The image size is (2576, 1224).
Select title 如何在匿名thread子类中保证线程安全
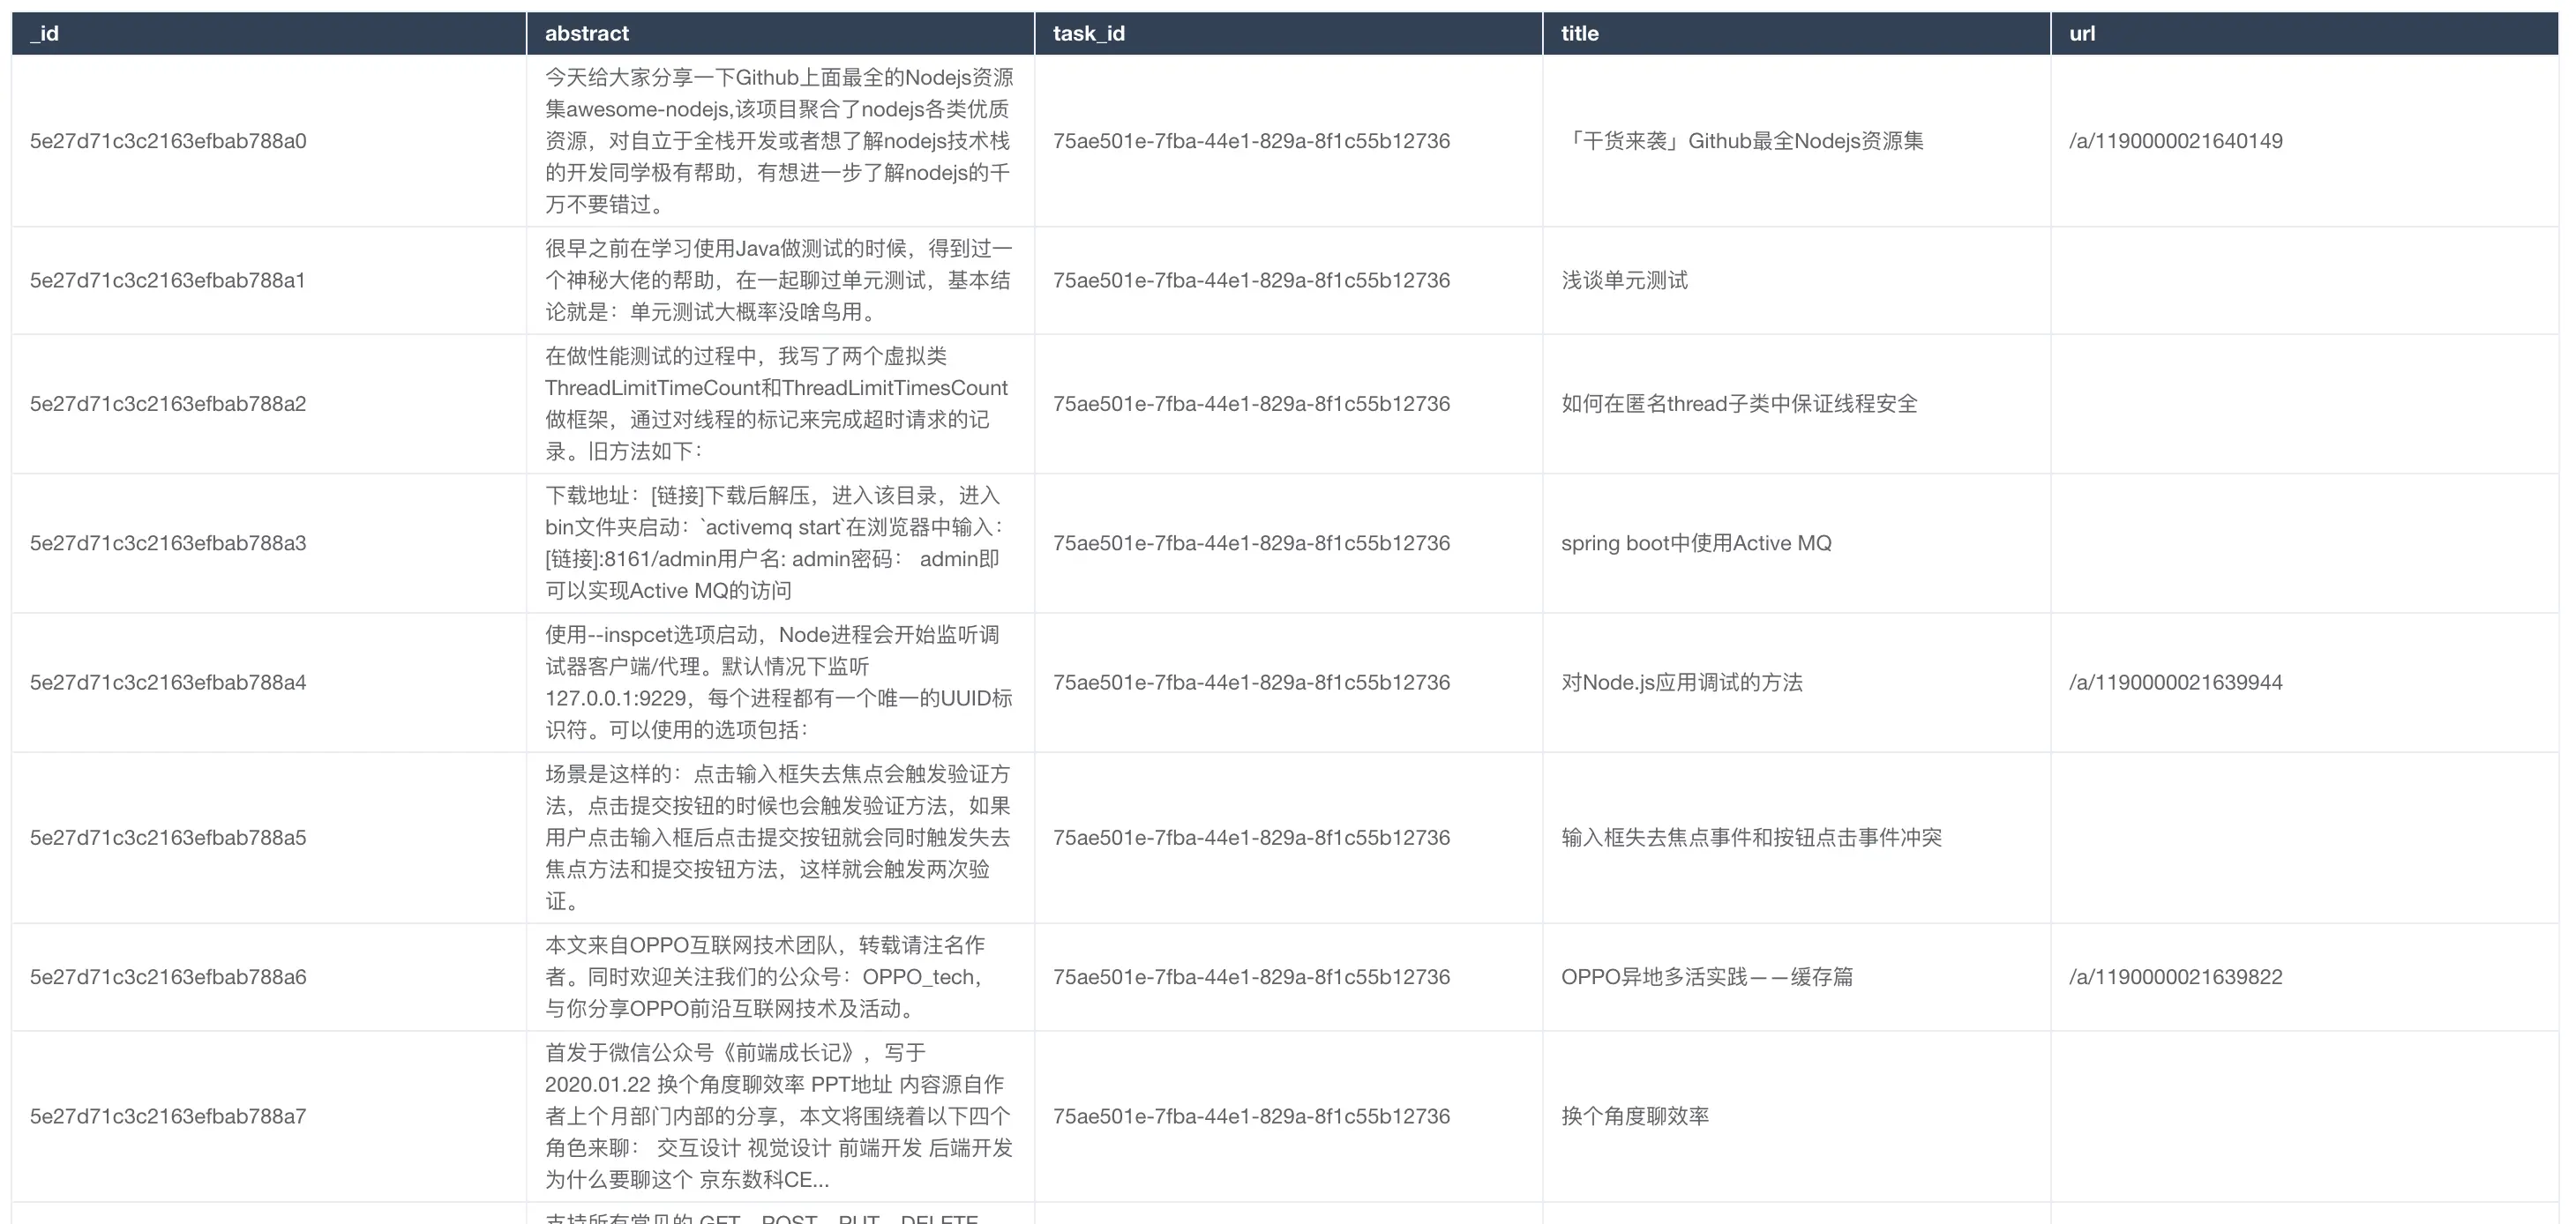pos(1739,404)
